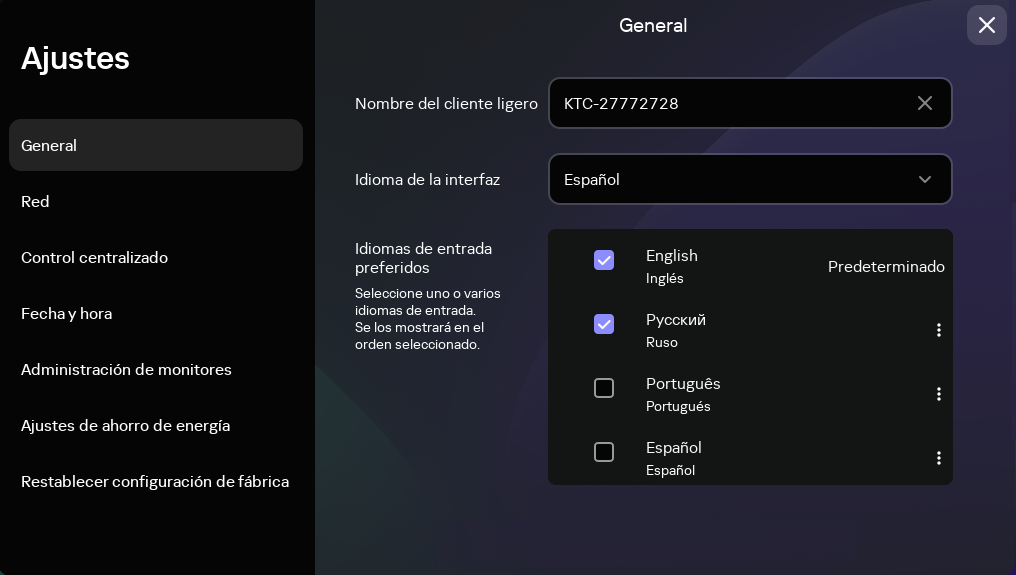
Task: Close the Ajustes settings window
Action: coord(987,25)
